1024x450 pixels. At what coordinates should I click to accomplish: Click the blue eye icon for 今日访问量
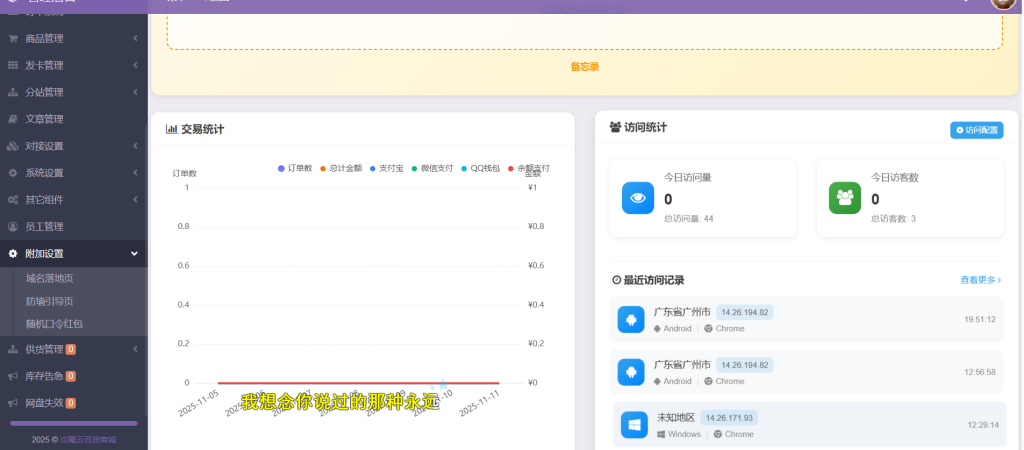pos(638,198)
